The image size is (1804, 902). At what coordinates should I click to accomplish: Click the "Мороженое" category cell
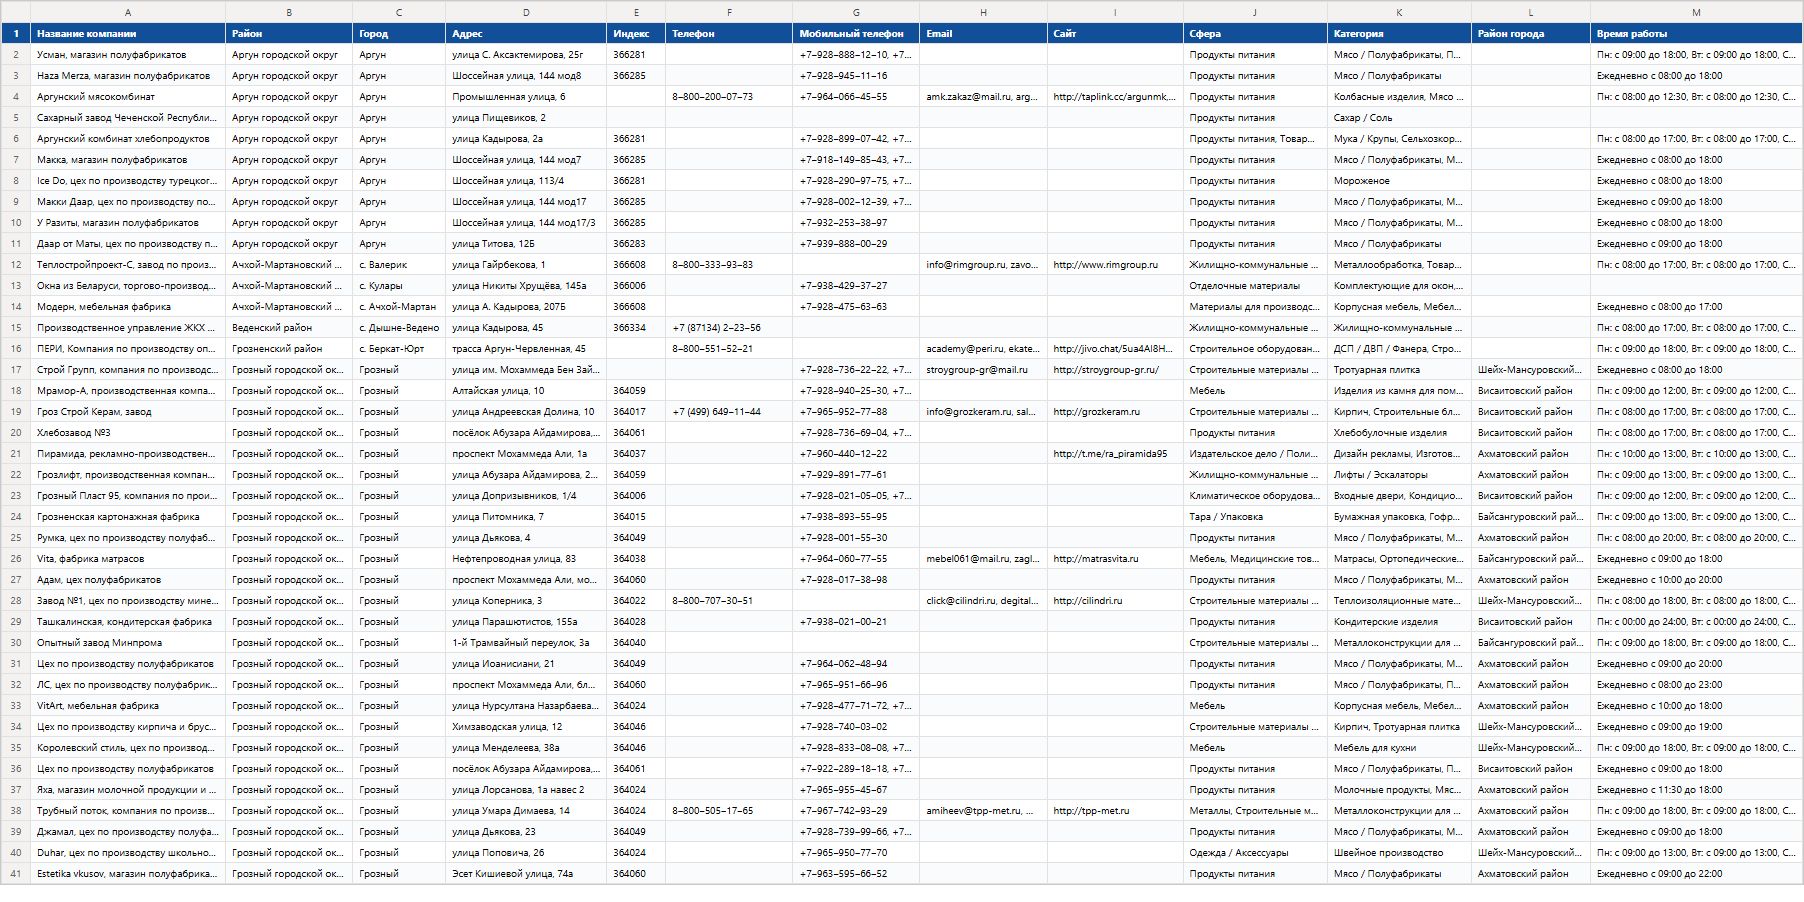point(1399,181)
